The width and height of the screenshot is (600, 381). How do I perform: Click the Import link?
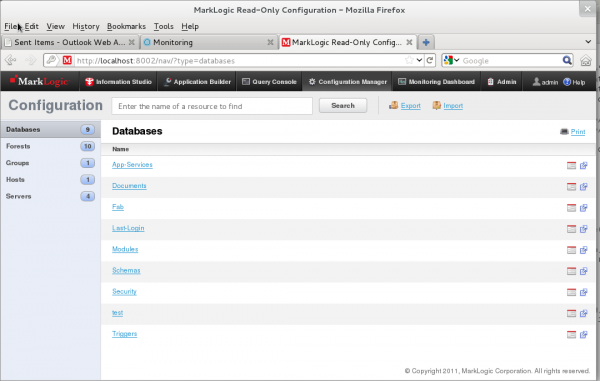(x=453, y=106)
